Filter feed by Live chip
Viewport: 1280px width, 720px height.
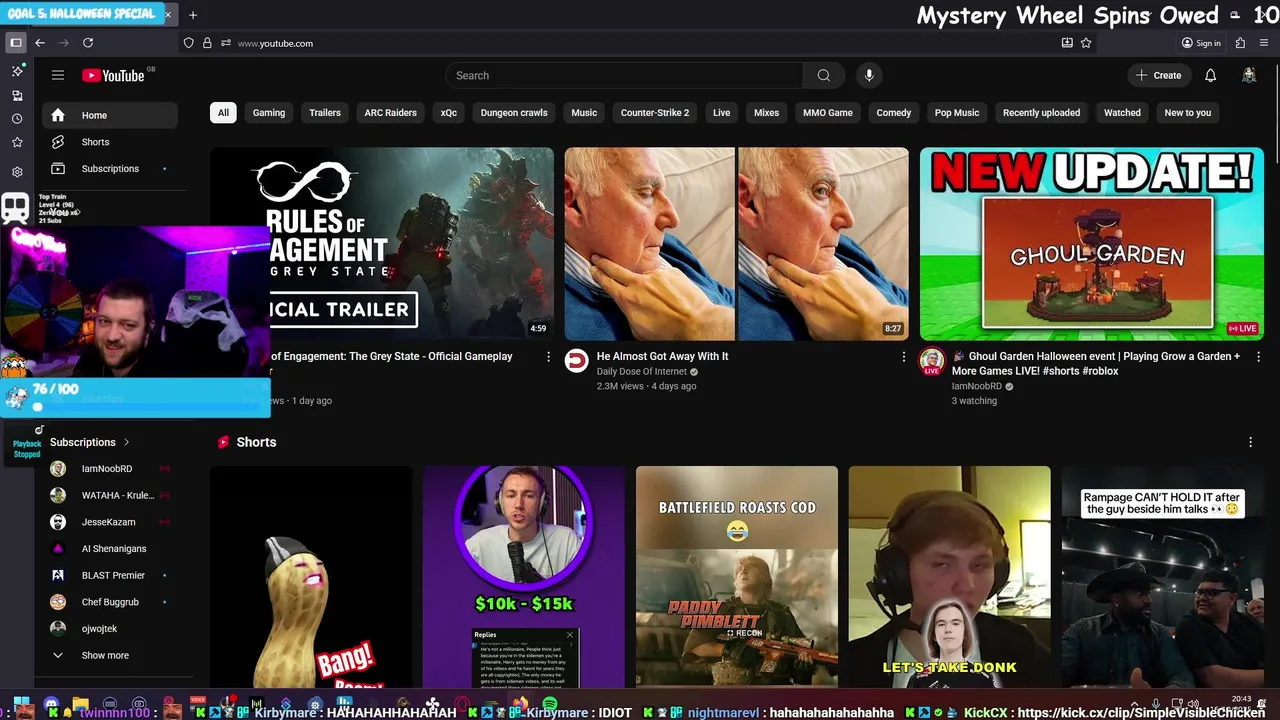point(722,113)
